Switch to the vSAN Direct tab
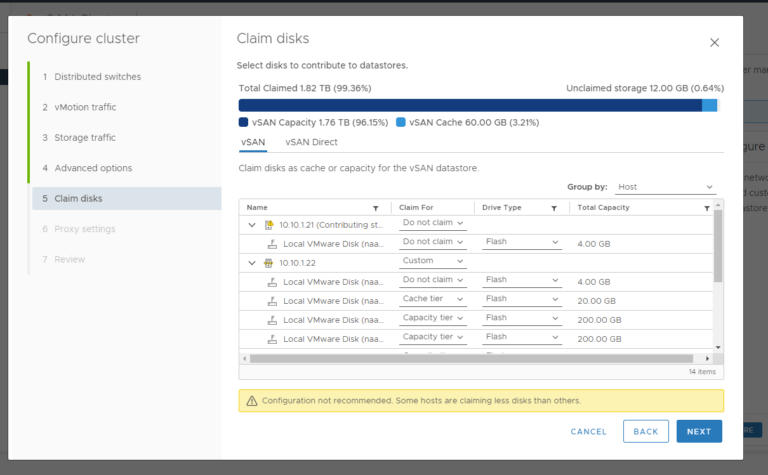 (x=312, y=142)
